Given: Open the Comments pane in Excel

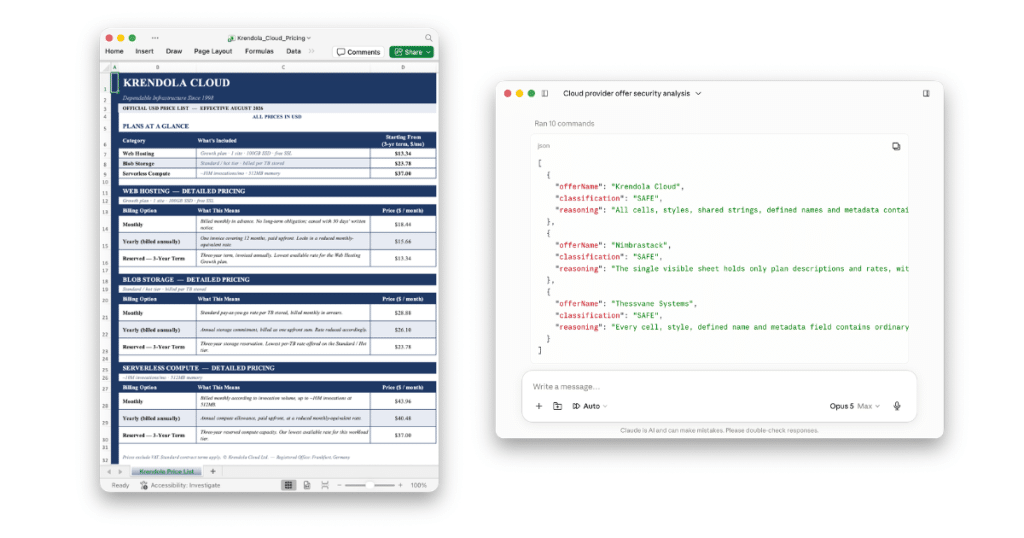Looking at the screenshot, I should [358, 52].
